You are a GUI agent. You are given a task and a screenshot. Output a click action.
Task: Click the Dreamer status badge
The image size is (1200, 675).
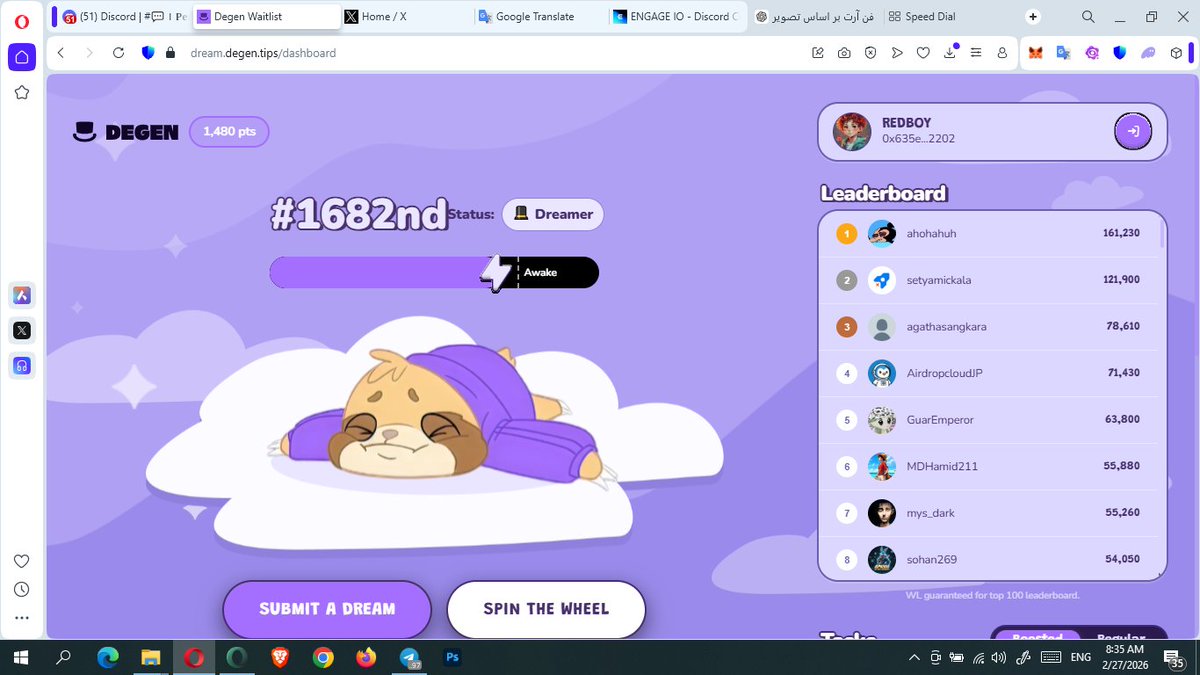[x=553, y=214]
